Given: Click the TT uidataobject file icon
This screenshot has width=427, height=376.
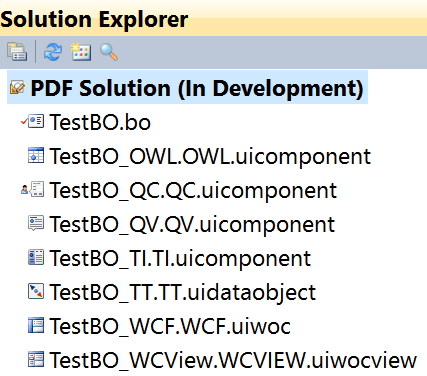Looking at the screenshot, I should (36, 291).
